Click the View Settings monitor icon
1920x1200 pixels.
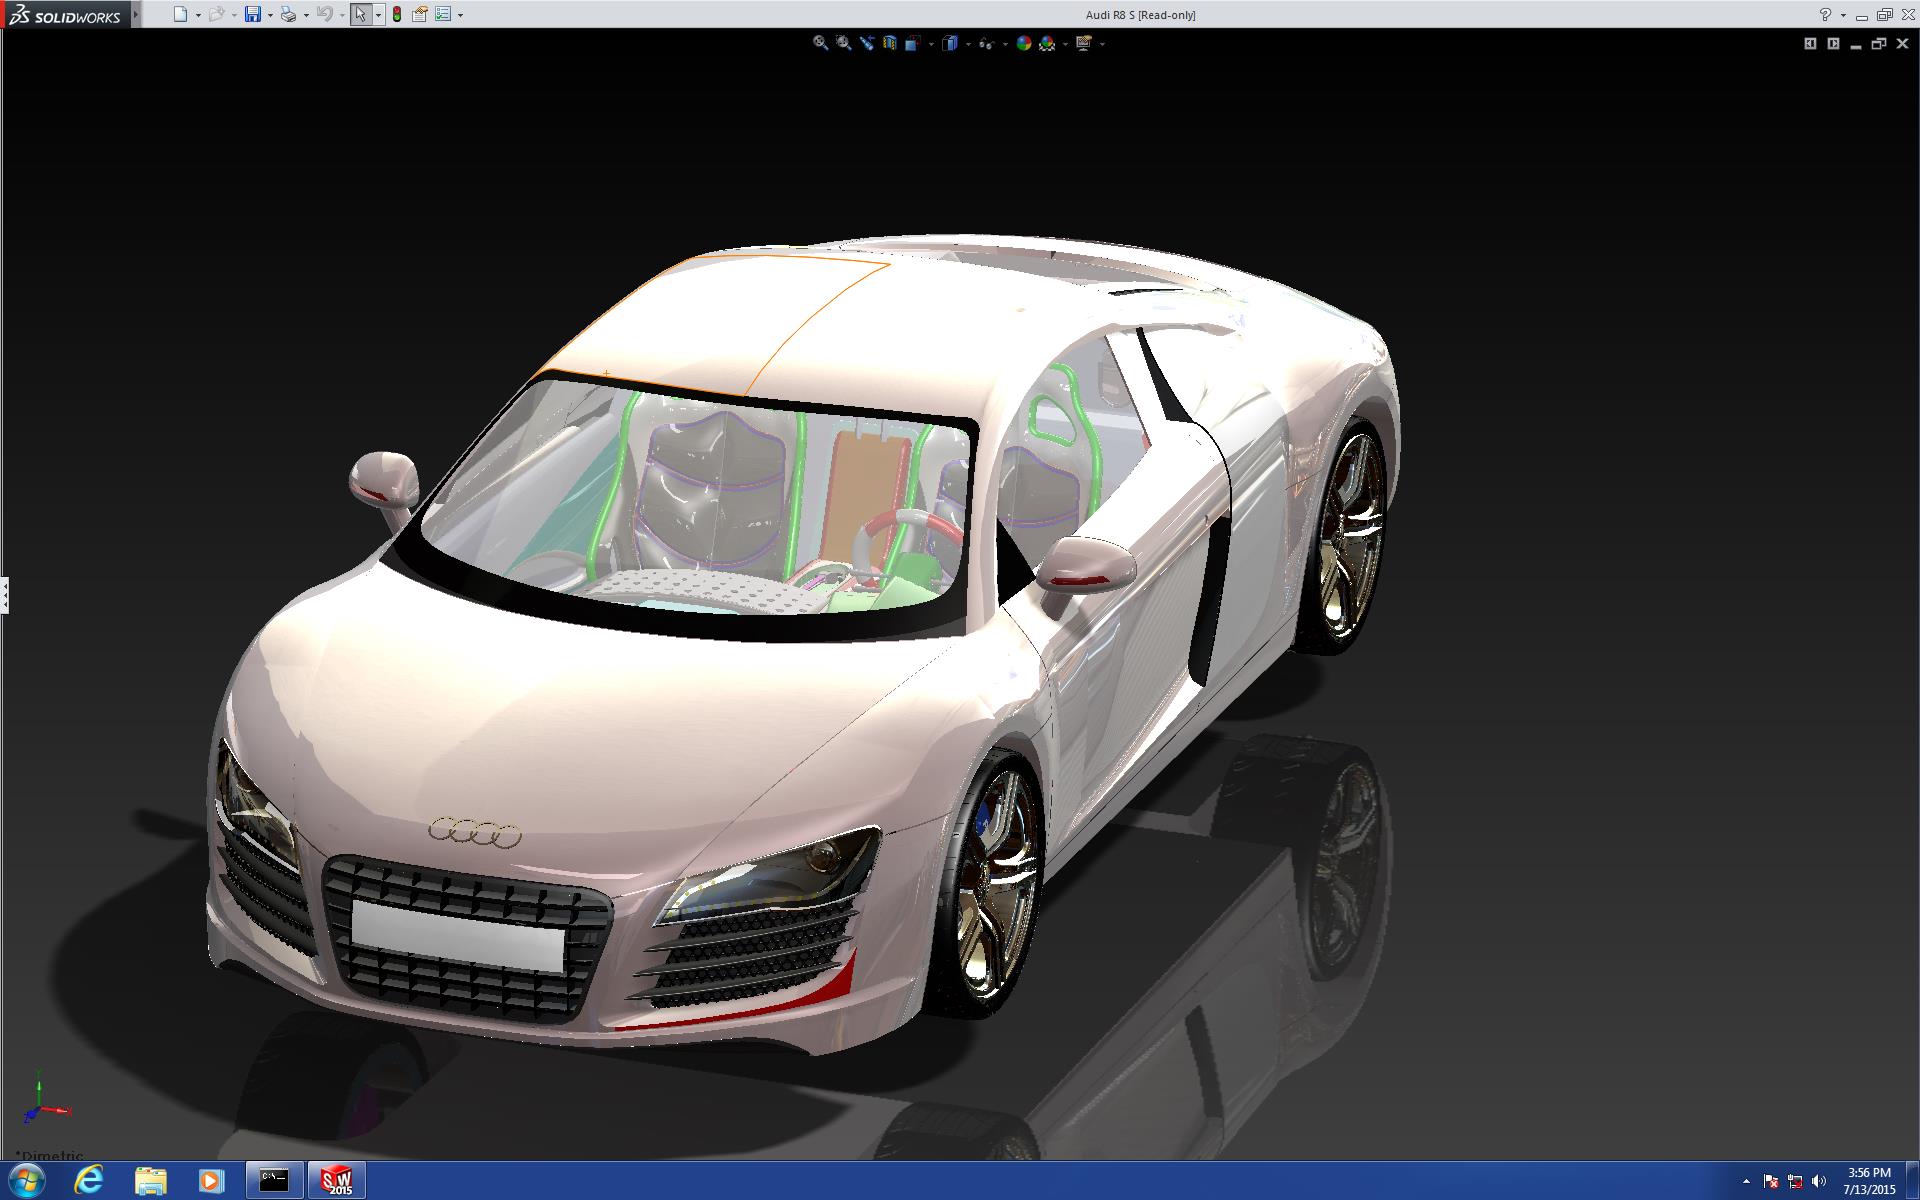[1083, 43]
